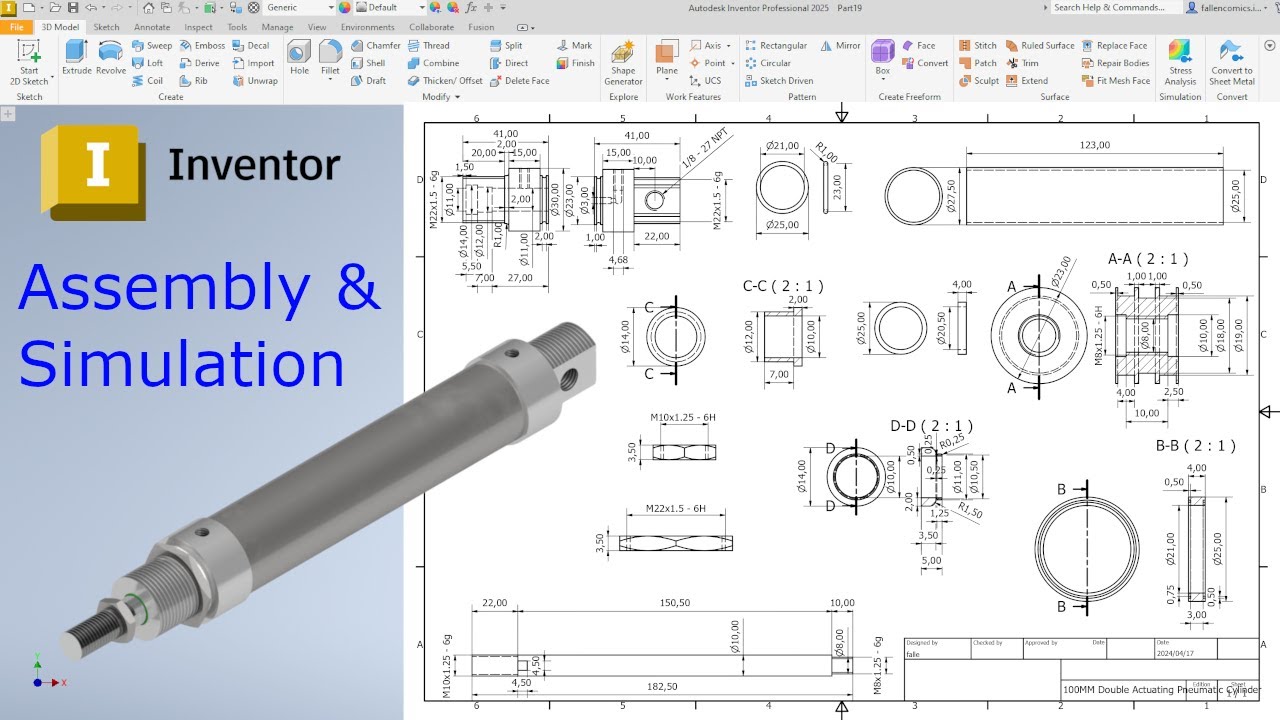
Task: Click the Fit Mesh Face button
Action: point(1115,81)
